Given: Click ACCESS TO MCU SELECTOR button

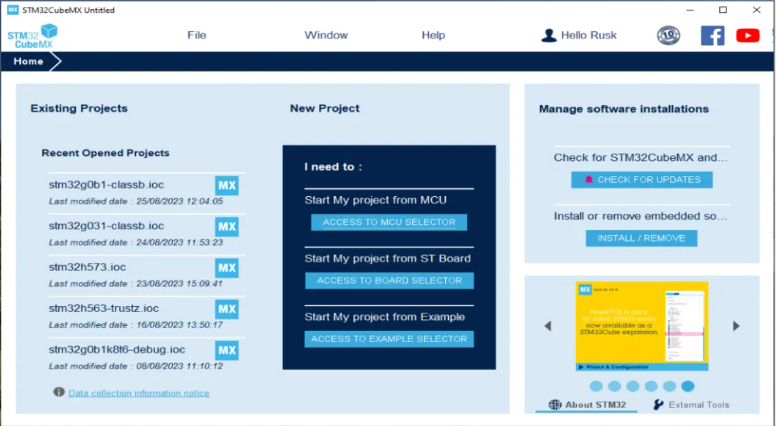Looking at the screenshot, I should pos(389,222).
